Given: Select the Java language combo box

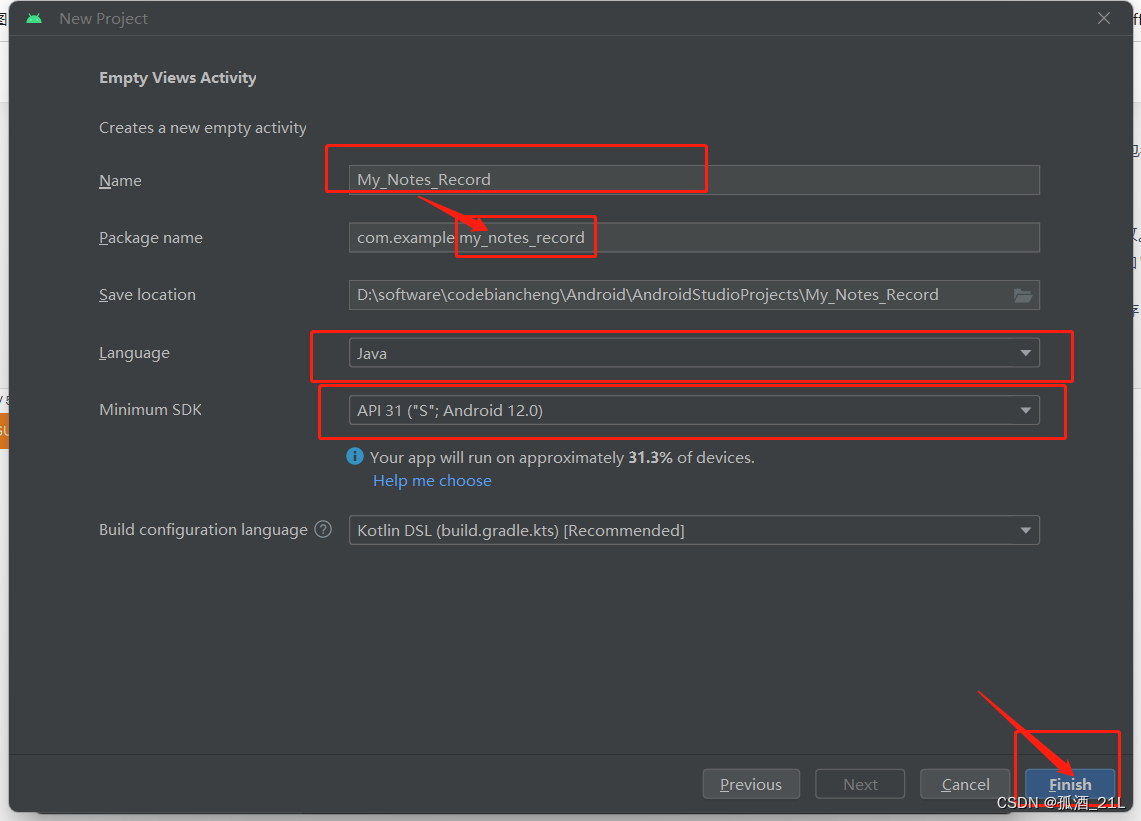Looking at the screenshot, I should pyautogui.click(x=694, y=353).
